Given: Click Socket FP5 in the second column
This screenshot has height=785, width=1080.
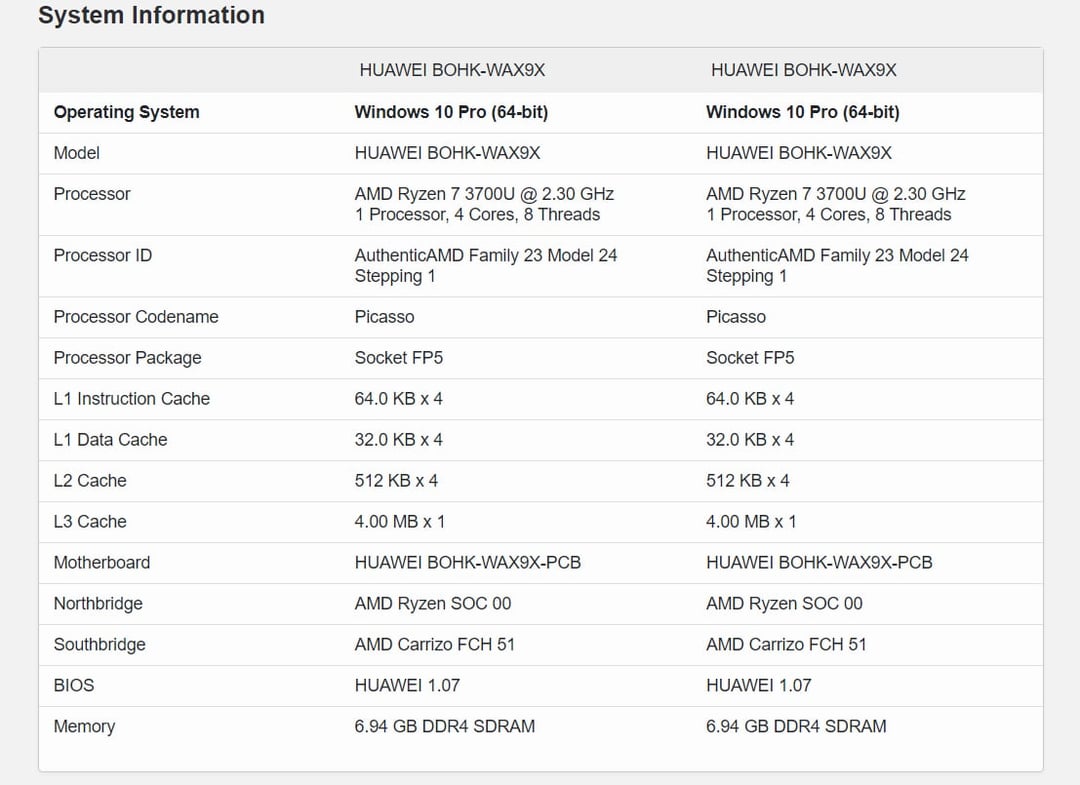Looking at the screenshot, I should (750, 358).
